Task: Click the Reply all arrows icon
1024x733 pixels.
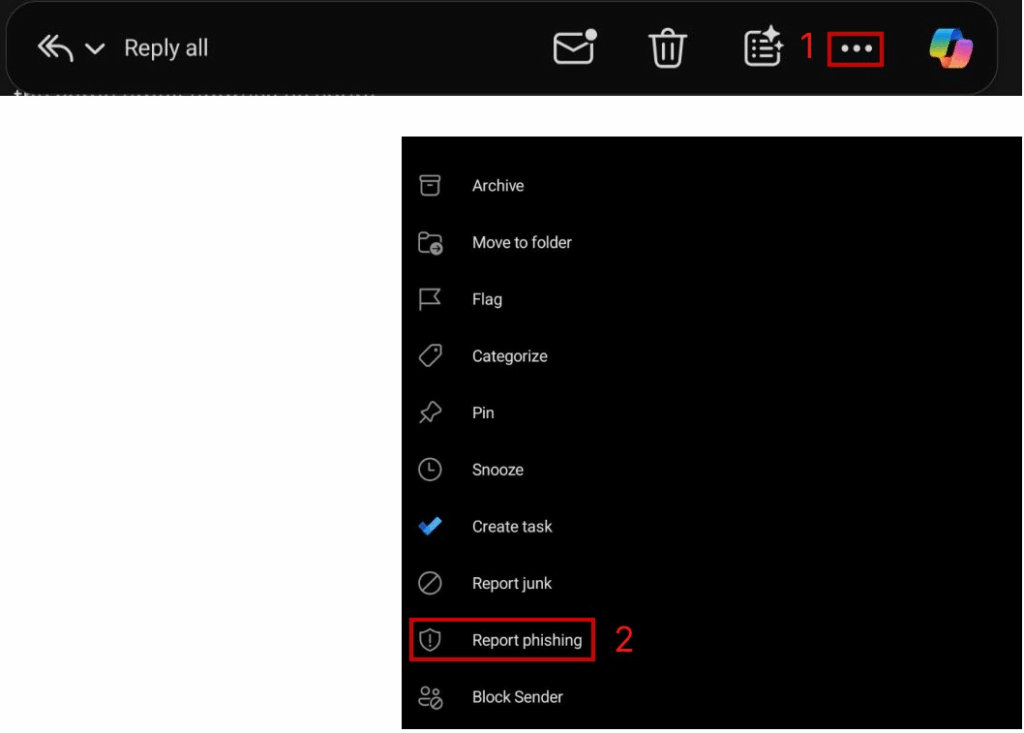Action: tap(55, 48)
